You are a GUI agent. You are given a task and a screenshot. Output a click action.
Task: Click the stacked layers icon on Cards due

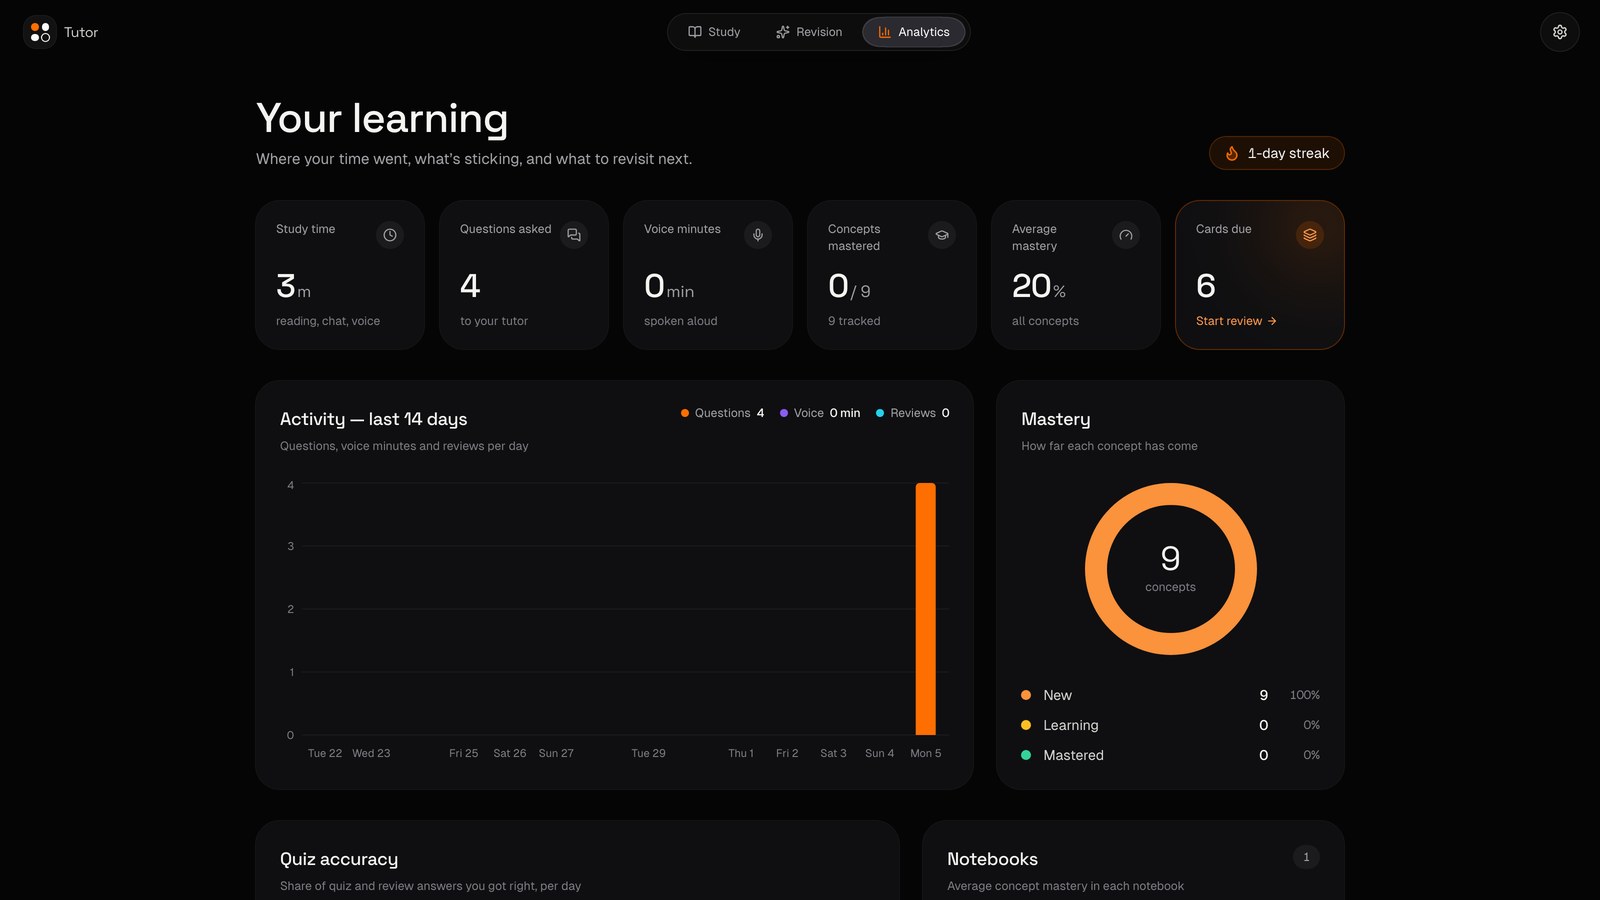(x=1310, y=235)
